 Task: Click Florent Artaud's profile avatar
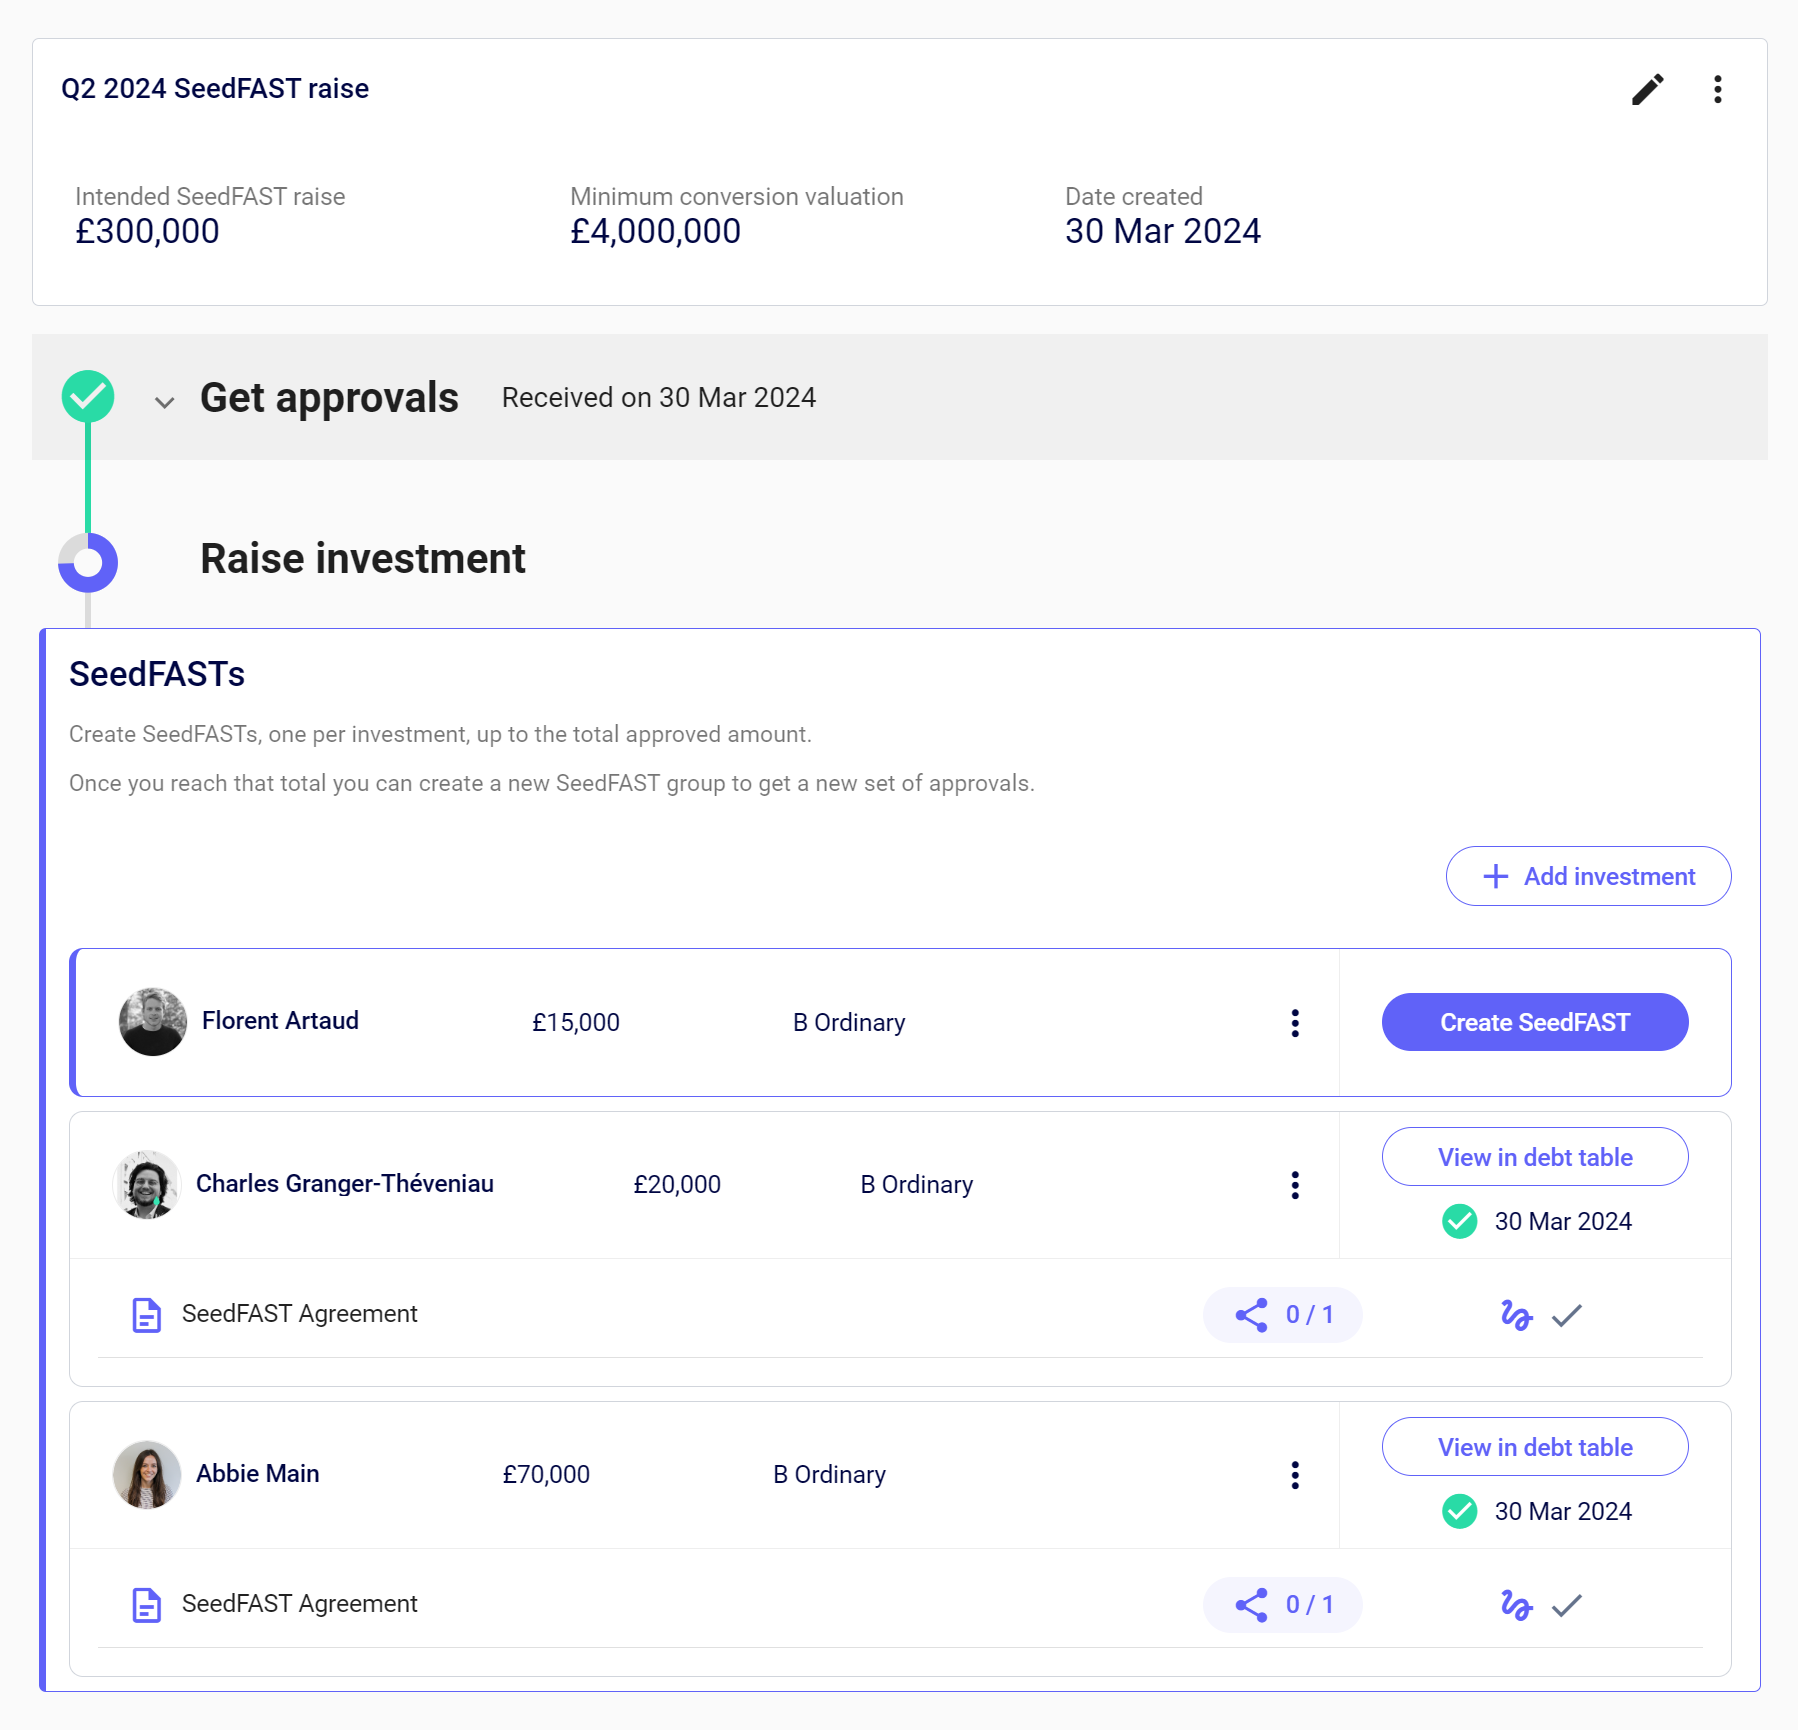click(153, 1022)
